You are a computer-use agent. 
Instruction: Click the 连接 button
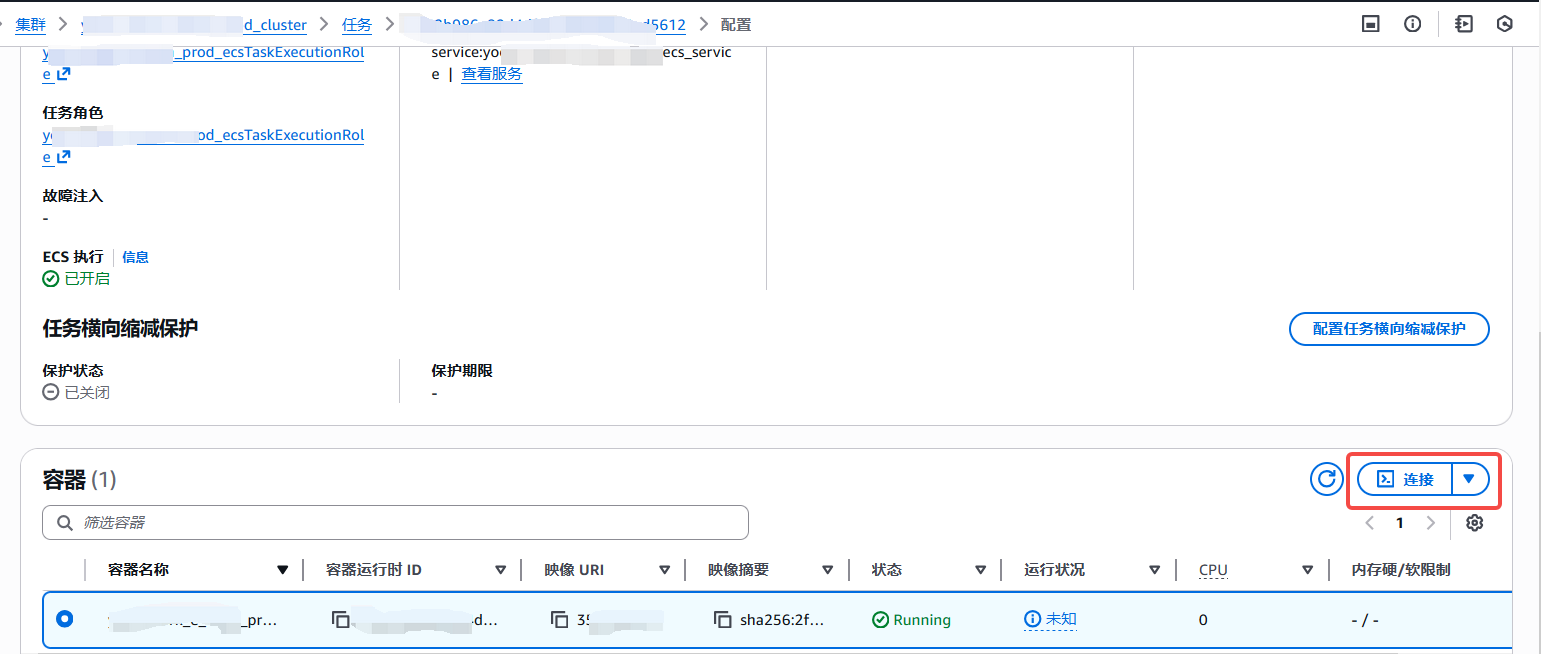click(1405, 479)
